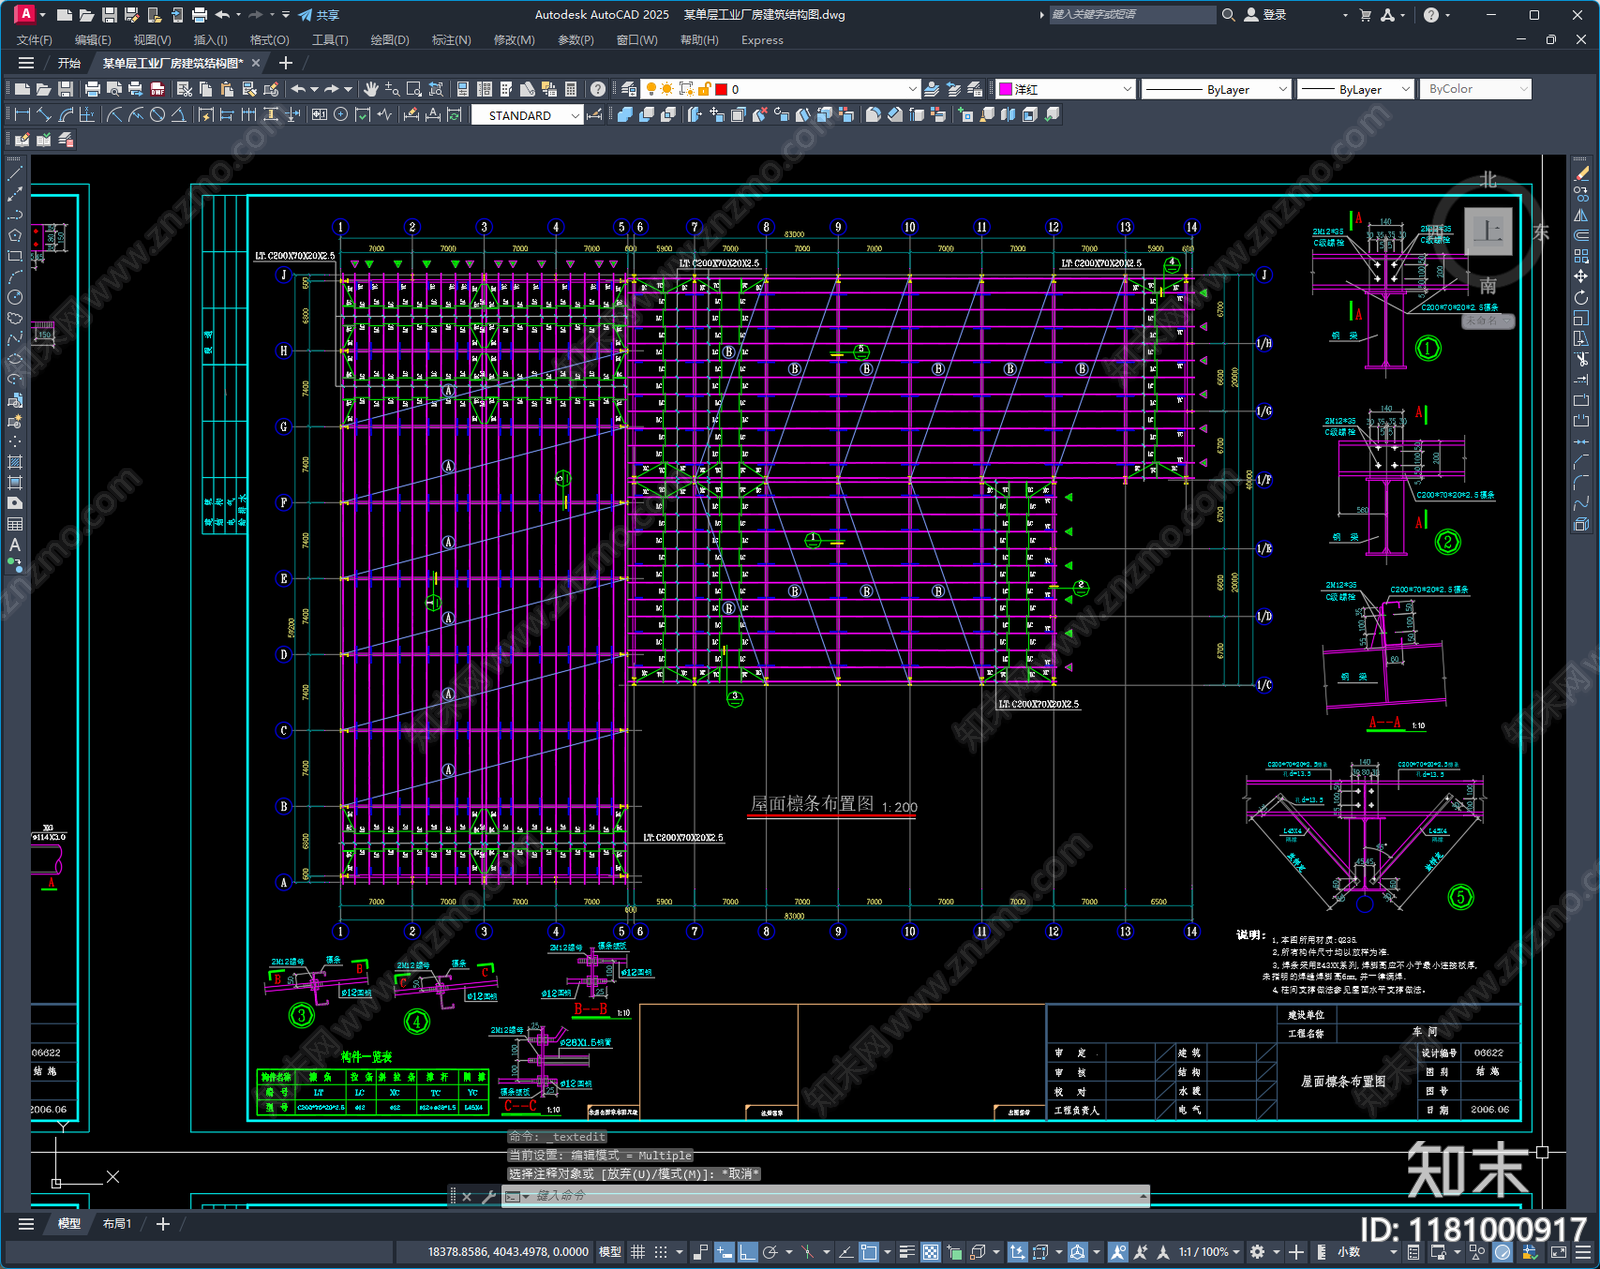The height and width of the screenshot is (1269, 1600).
Task: Select the Hatch tool
Action: coord(15,462)
